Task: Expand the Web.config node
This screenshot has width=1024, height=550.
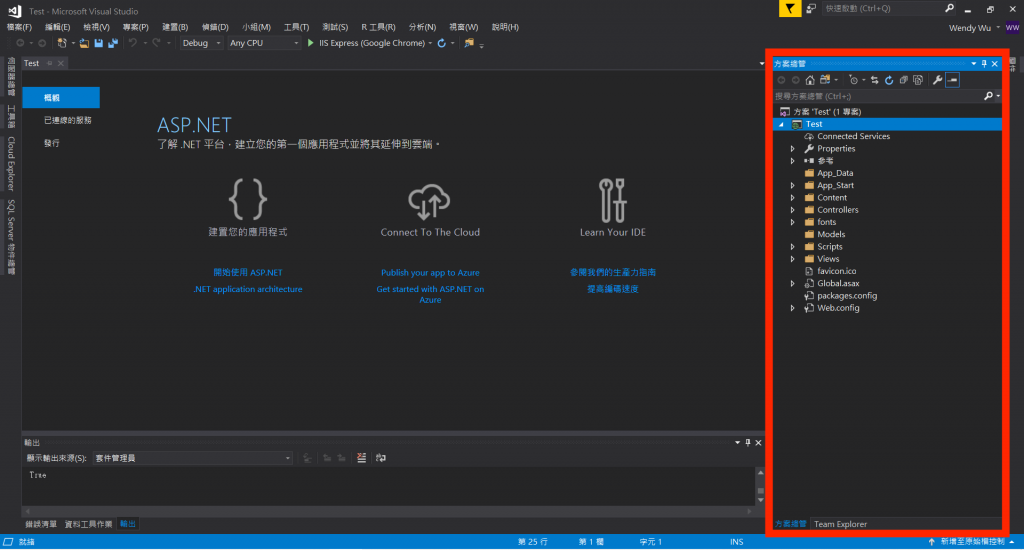Action: pyautogui.click(x=793, y=308)
